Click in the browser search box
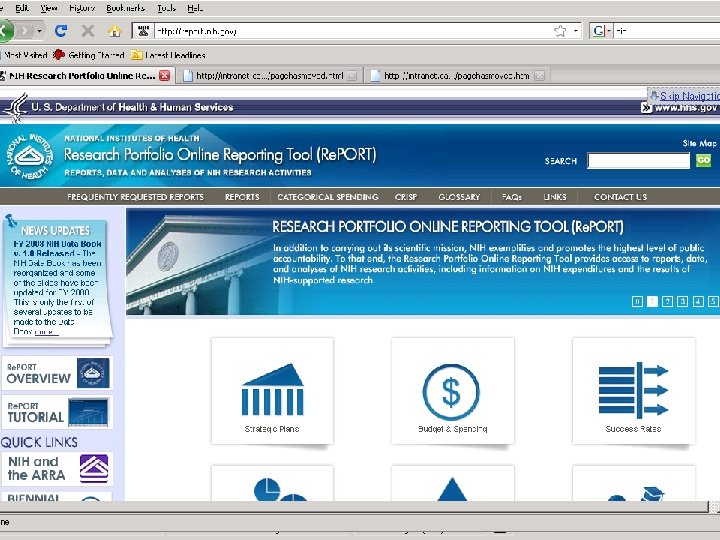Screen dimensions: 720x540 667,31
